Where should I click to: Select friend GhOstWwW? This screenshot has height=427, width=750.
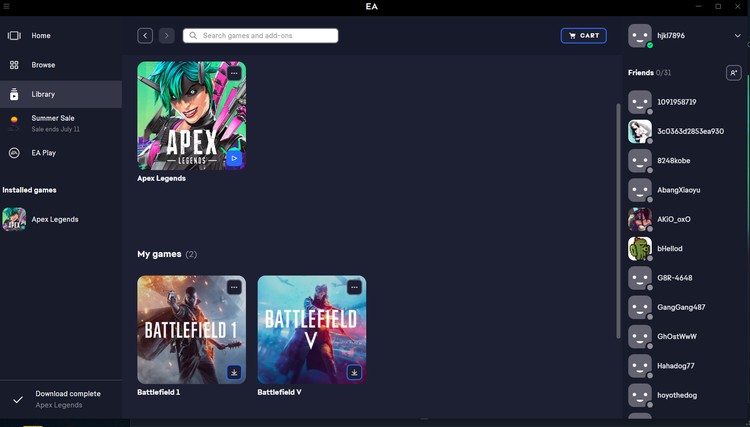[x=685, y=337]
